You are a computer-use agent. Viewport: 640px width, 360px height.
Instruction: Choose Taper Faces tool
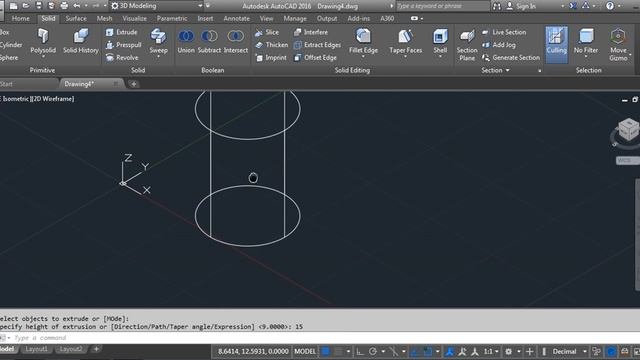(405, 41)
